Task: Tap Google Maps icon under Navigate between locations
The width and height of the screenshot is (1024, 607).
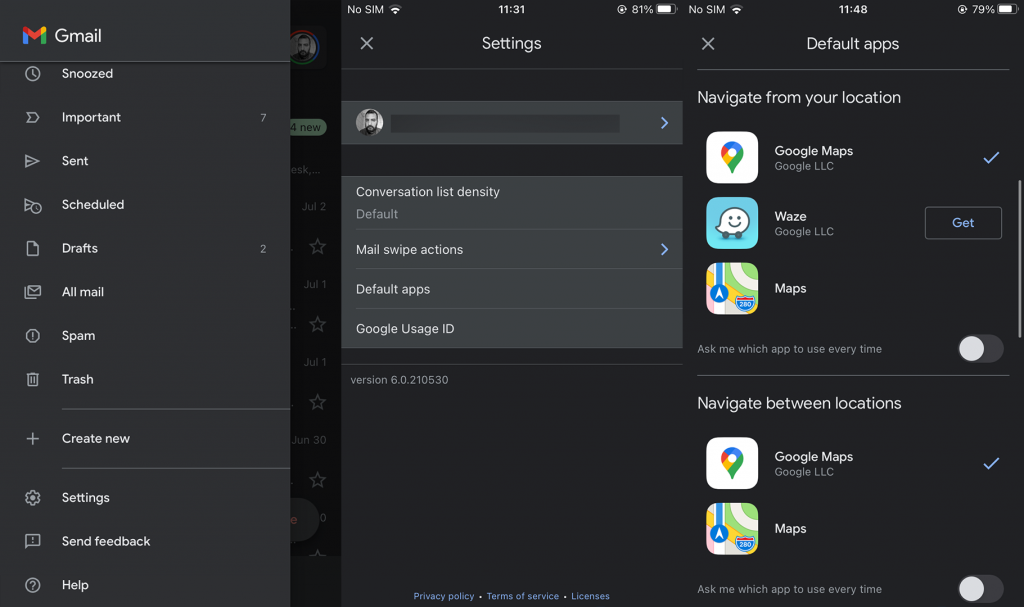Action: [732, 463]
